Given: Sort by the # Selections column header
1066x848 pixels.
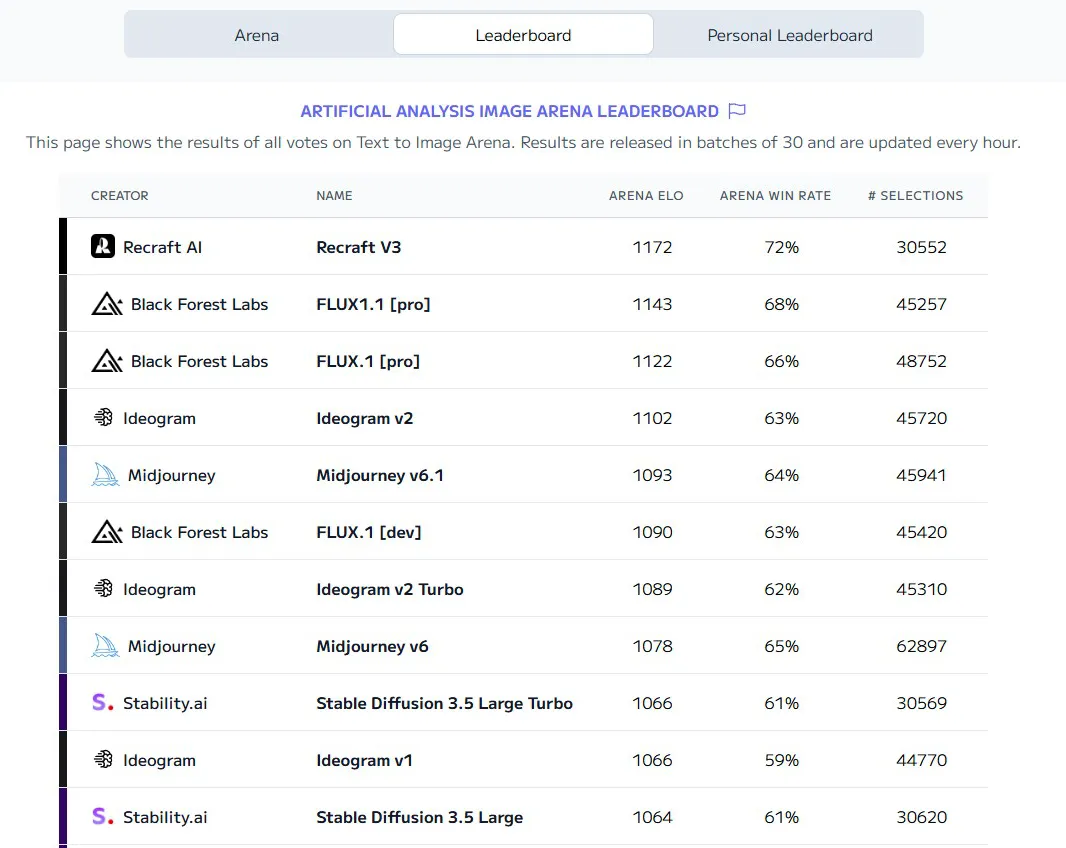Looking at the screenshot, I should (915, 196).
